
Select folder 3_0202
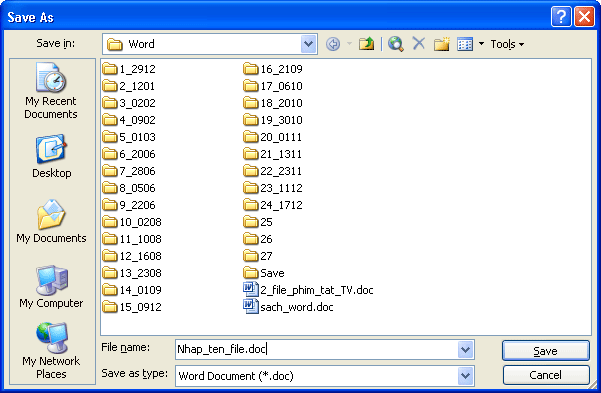(x=129, y=103)
